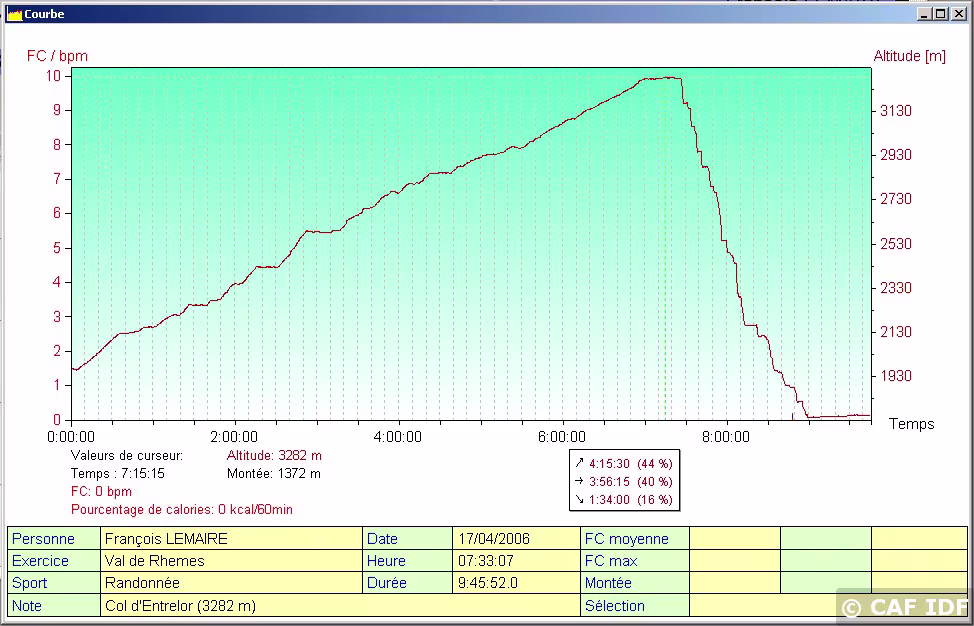This screenshot has height=626, width=974.
Task: Click the empty FC moyenne value cell
Action: click(734, 539)
